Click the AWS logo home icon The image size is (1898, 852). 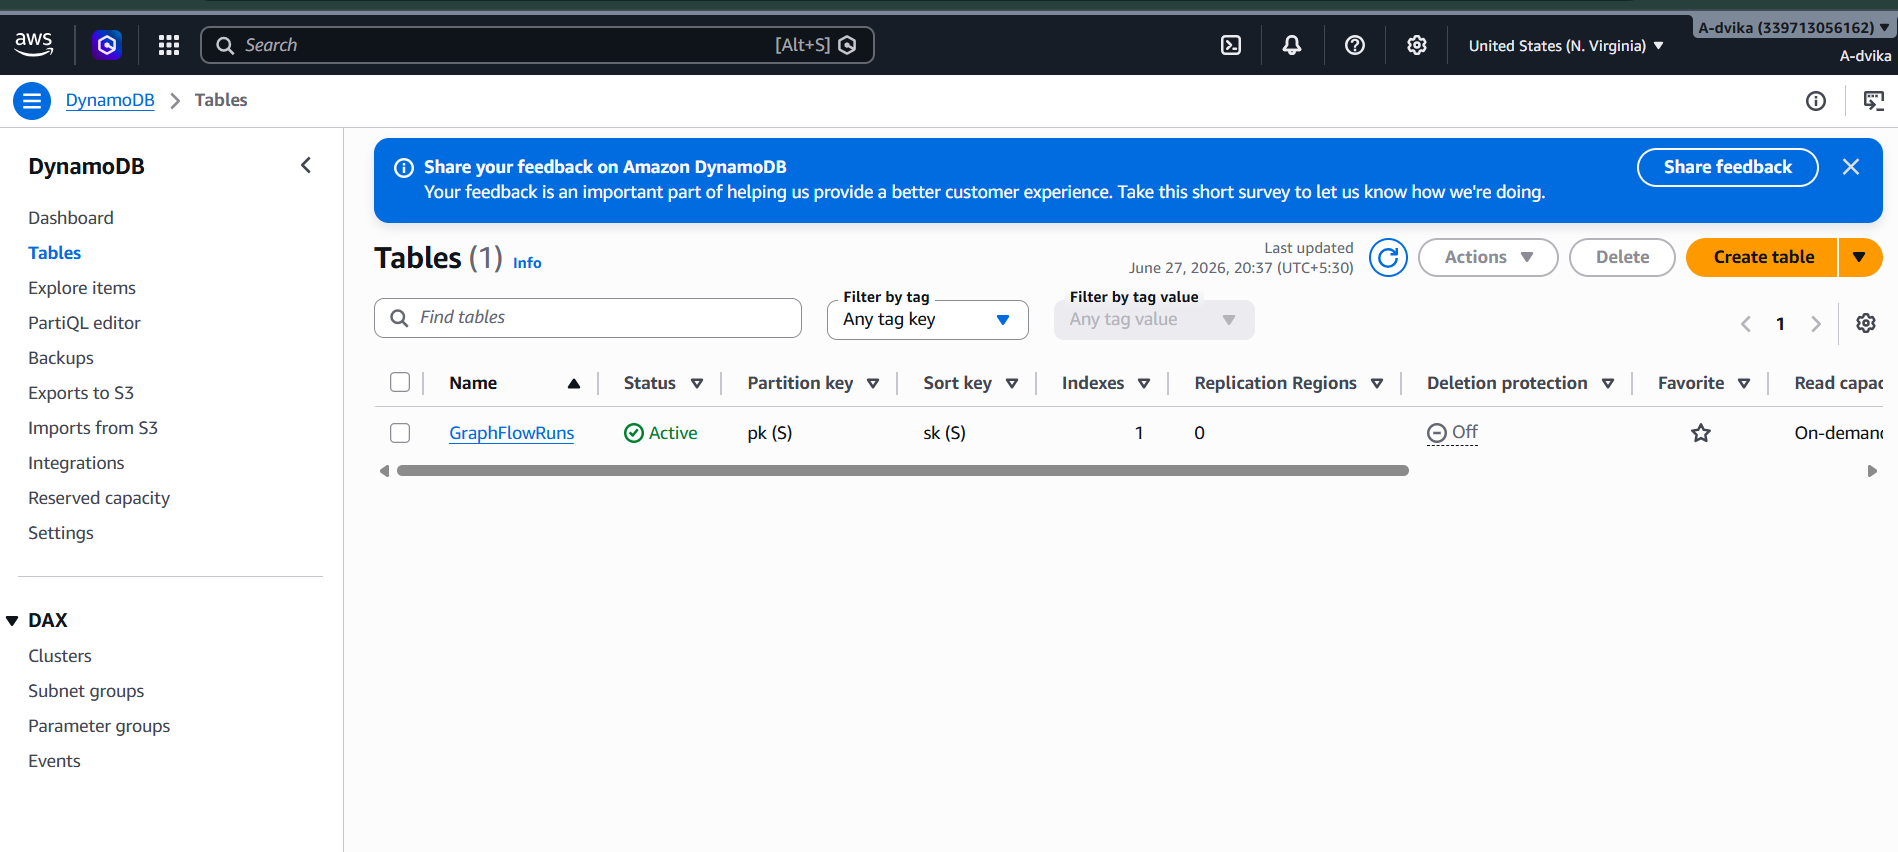point(34,44)
